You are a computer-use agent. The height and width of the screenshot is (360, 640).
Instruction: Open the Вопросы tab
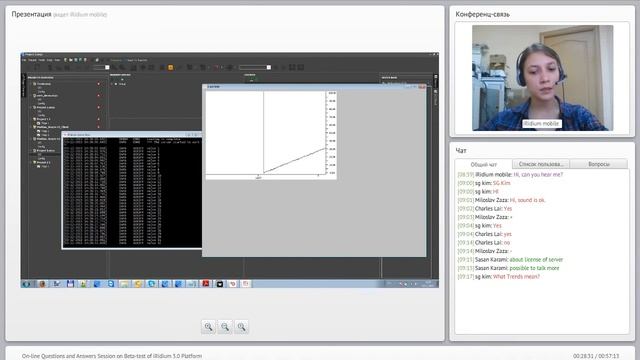click(599, 164)
